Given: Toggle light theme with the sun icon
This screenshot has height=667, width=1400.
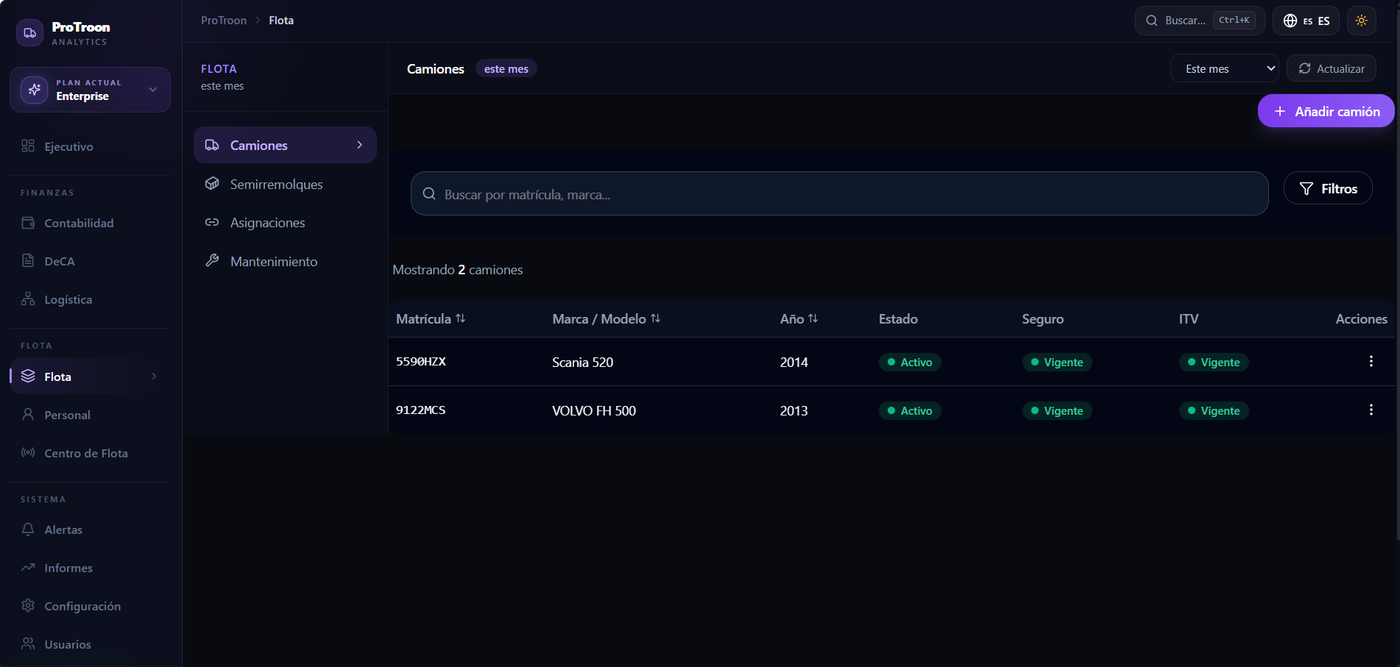Looking at the screenshot, I should [1361, 21].
